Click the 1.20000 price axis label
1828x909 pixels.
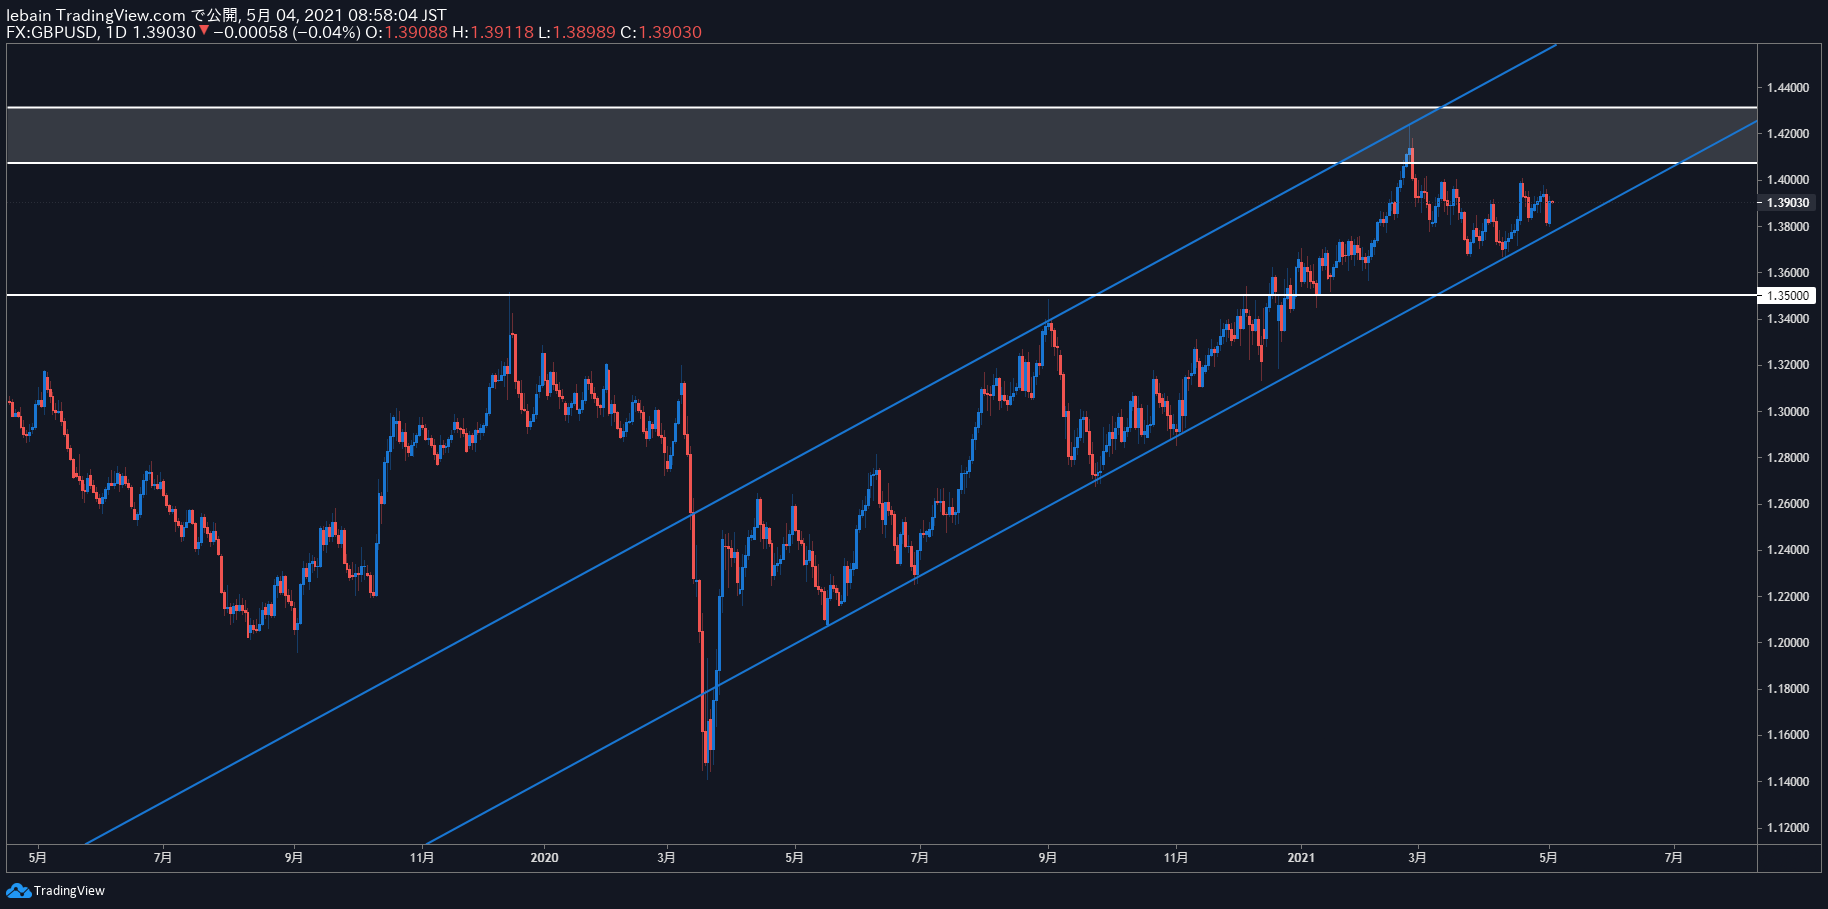click(1788, 643)
